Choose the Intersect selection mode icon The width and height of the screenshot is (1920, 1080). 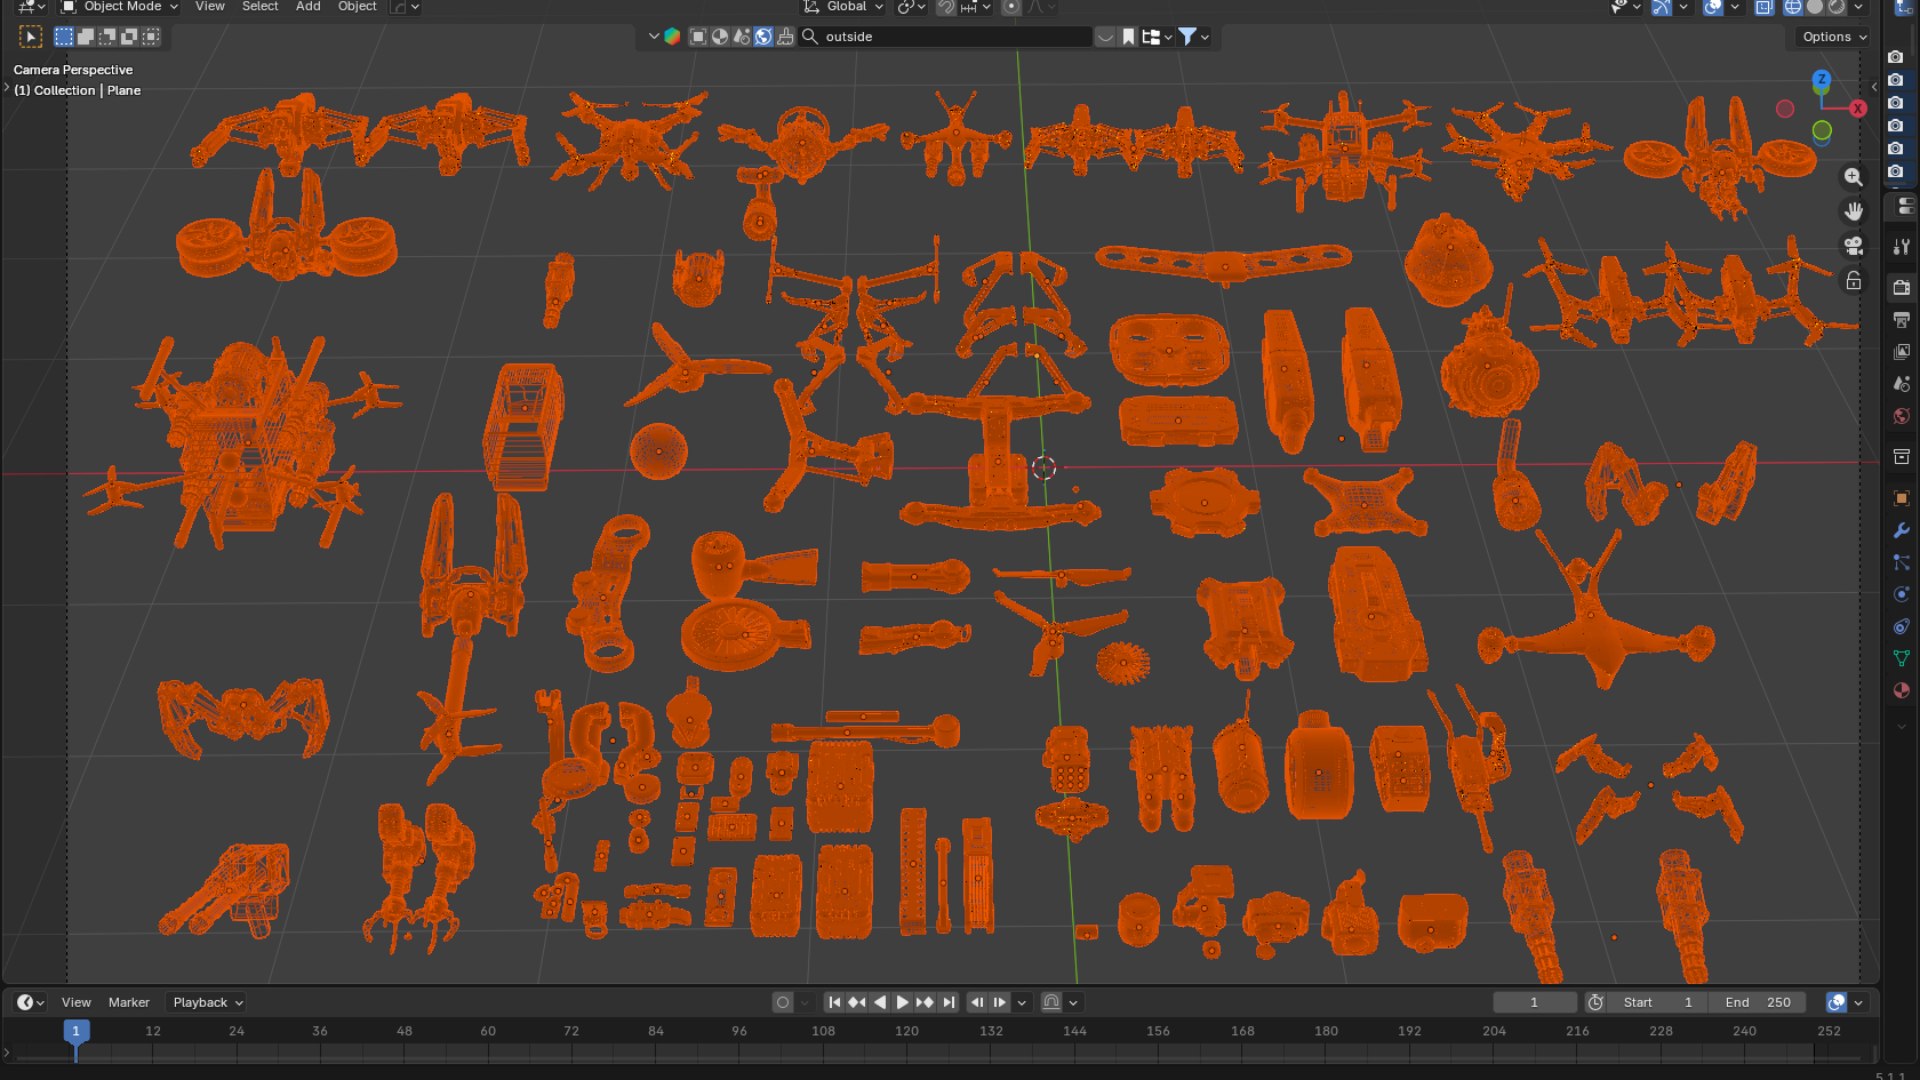click(x=151, y=37)
